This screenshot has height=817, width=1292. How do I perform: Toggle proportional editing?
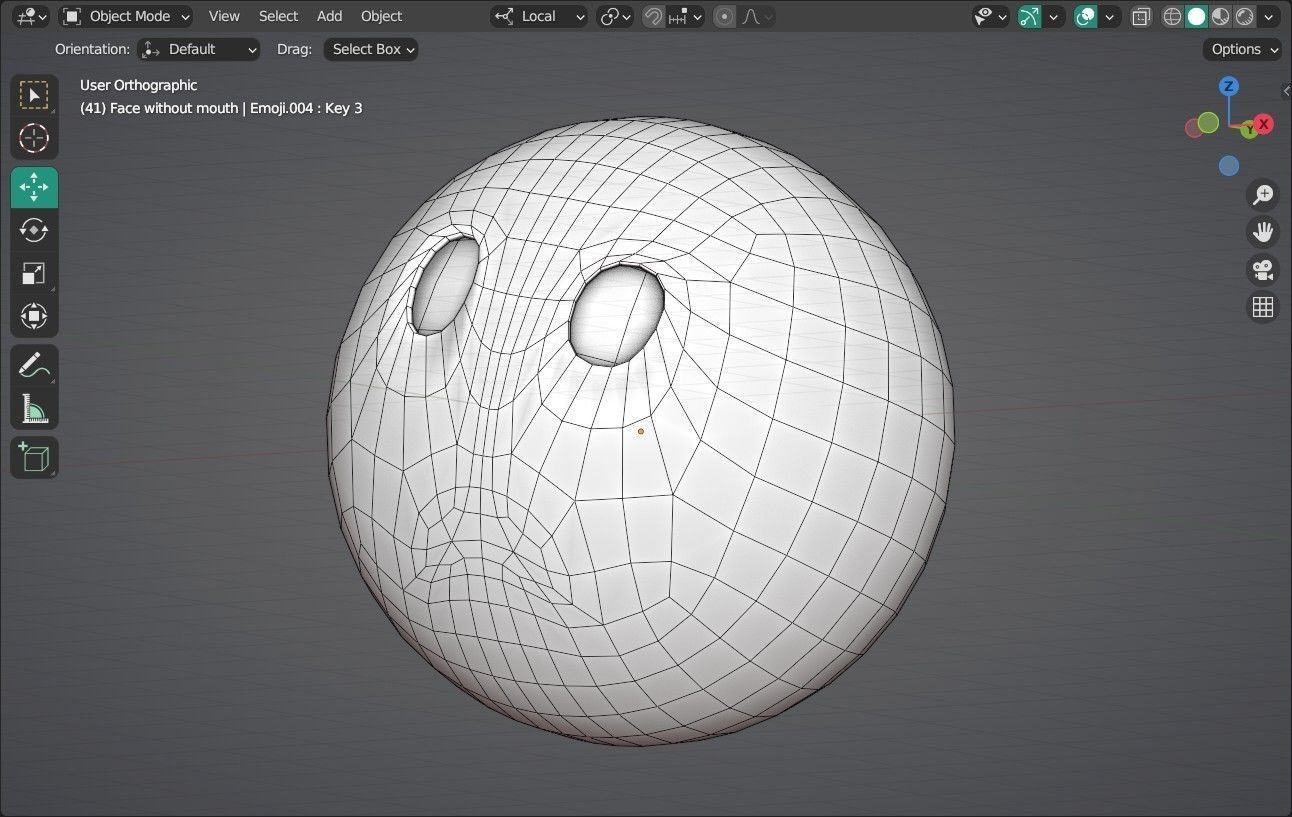tap(725, 16)
